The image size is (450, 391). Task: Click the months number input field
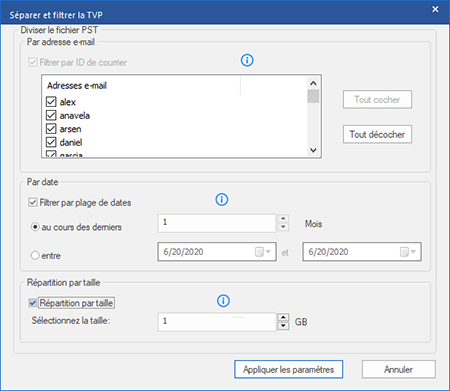217,223
